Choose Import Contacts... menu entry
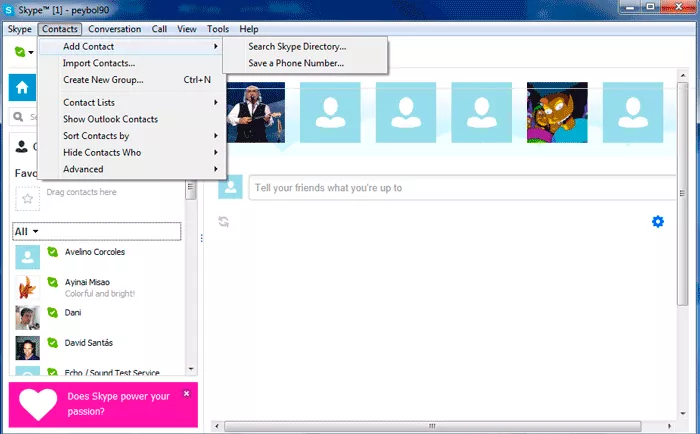 coord(130,63)
